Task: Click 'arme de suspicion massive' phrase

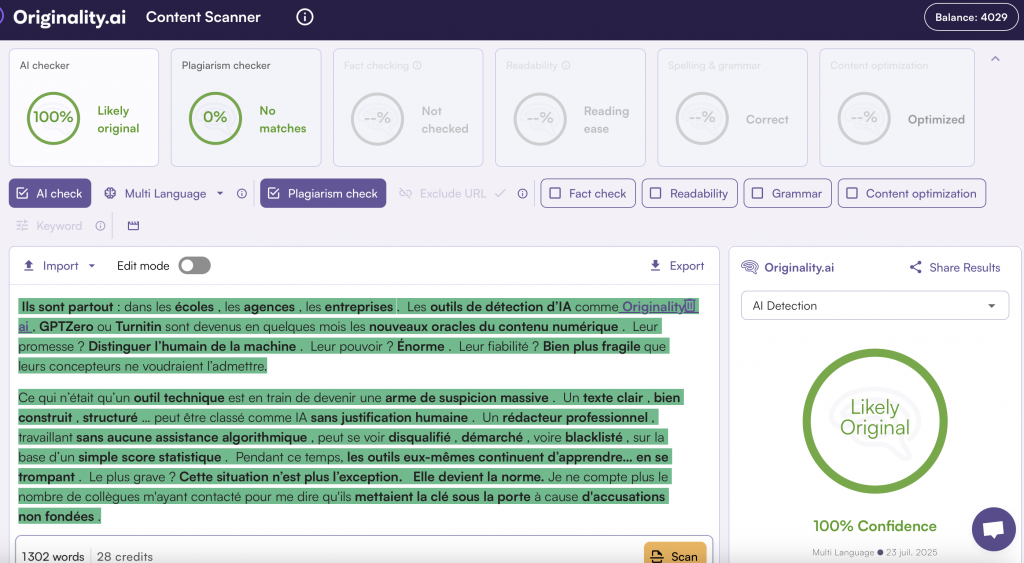Action: (x=466, y=398)
